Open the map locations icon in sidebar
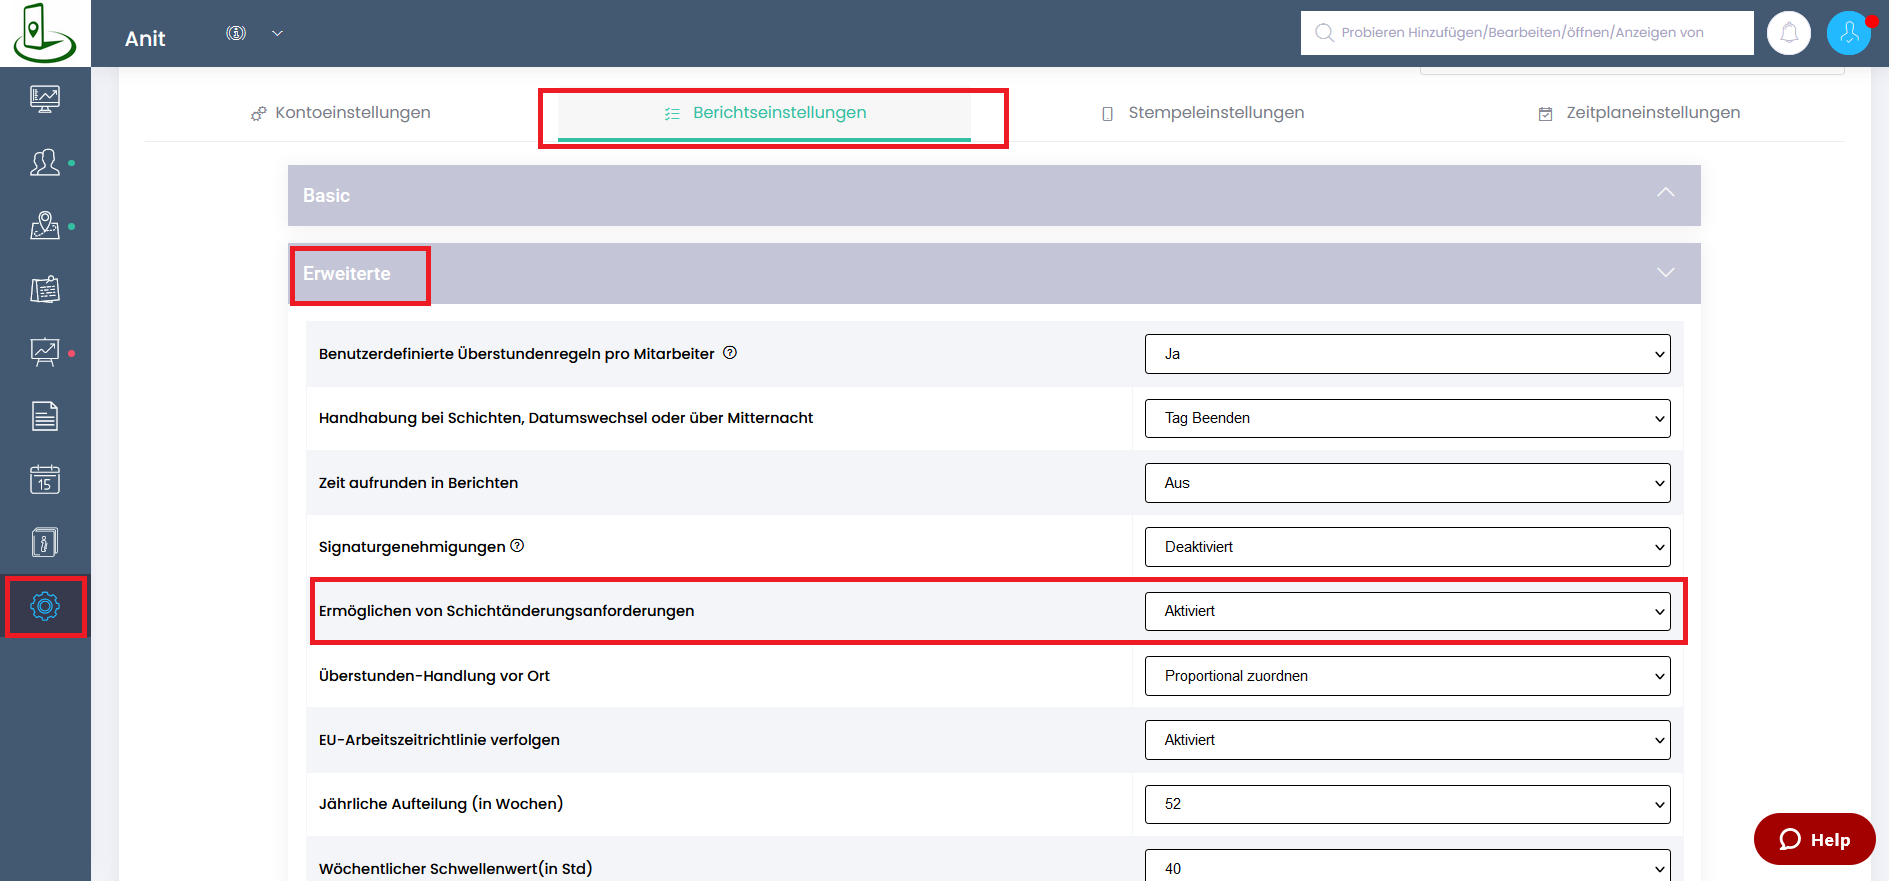This screenshot has height=881, width=1889. (45, 225)
